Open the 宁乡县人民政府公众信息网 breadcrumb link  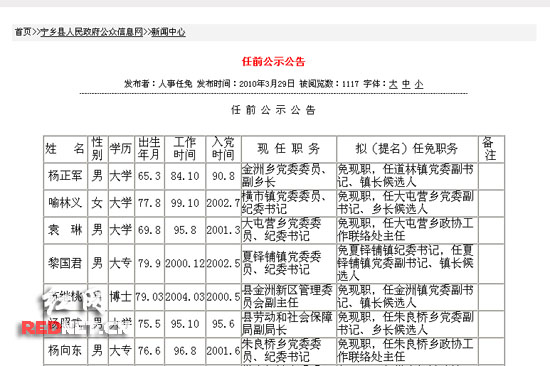pos(92,32)
